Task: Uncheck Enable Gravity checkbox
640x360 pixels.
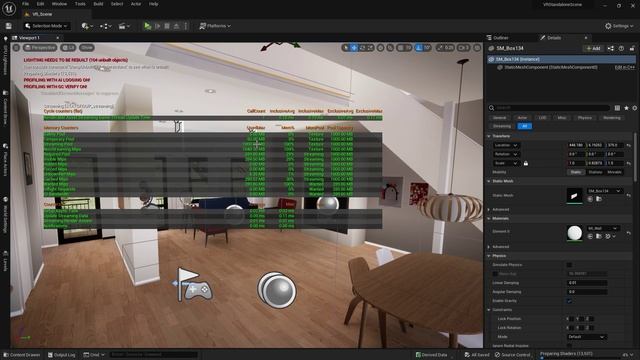Action: [569, 301]
